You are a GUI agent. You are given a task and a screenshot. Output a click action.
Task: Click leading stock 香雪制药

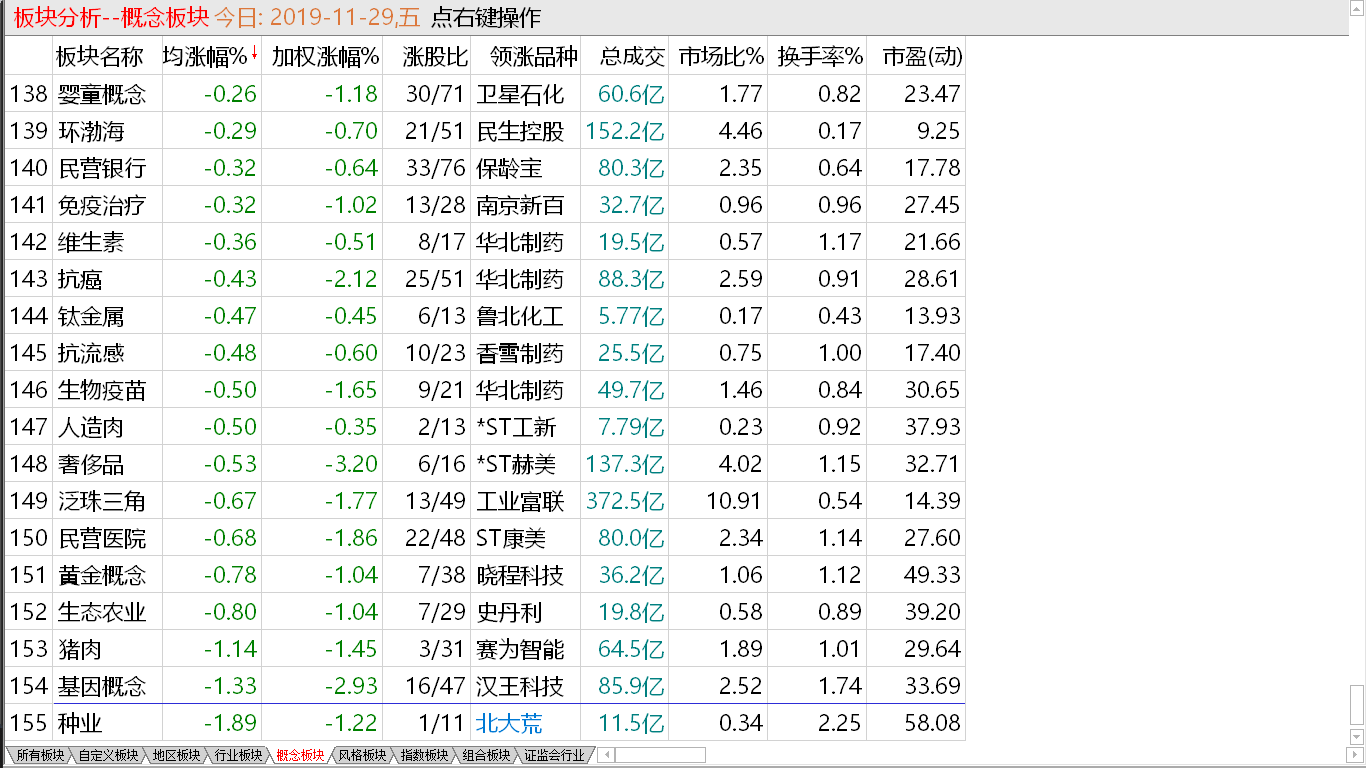[x=521, y=353]
